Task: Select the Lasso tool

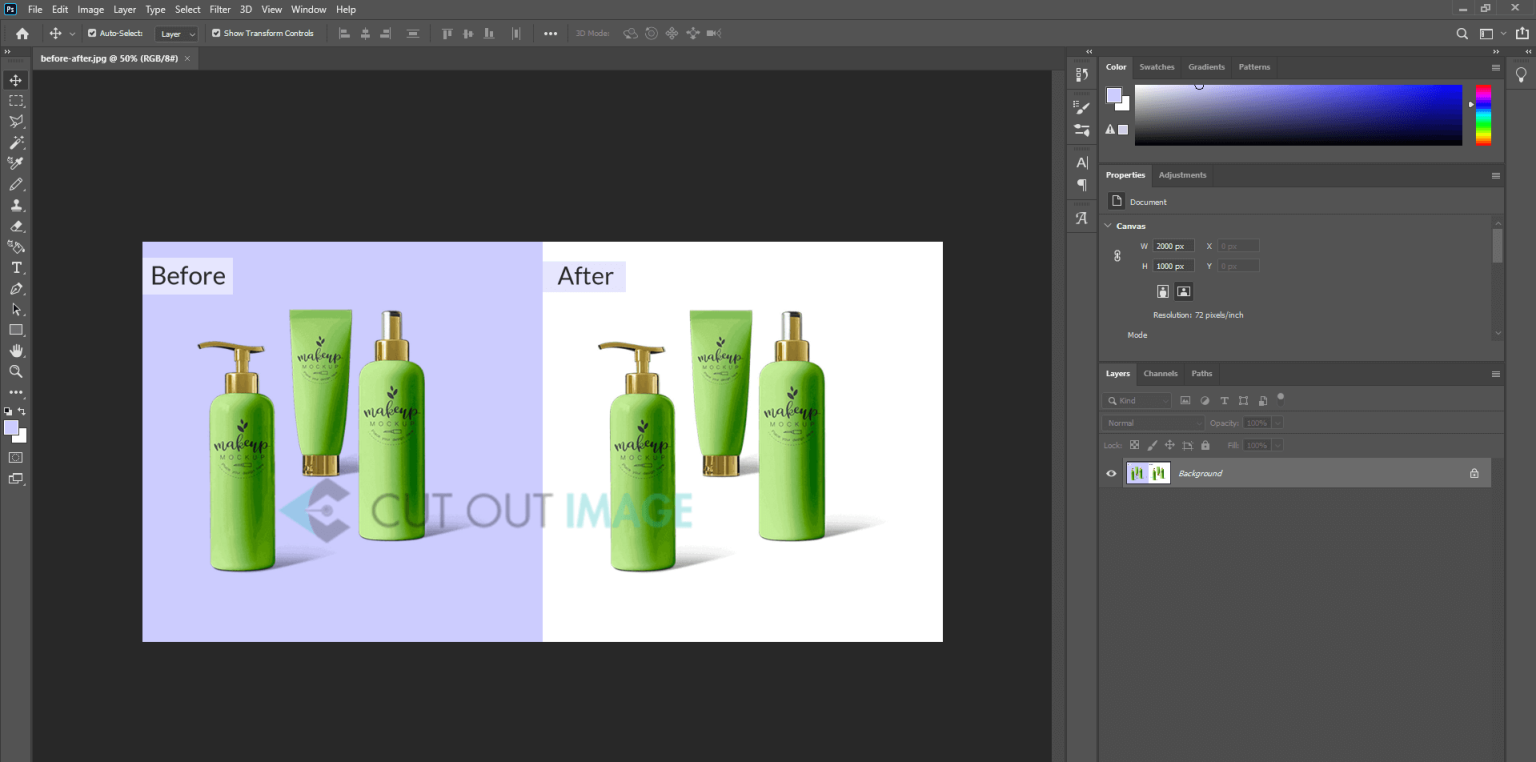Action: tap(15, 122)
